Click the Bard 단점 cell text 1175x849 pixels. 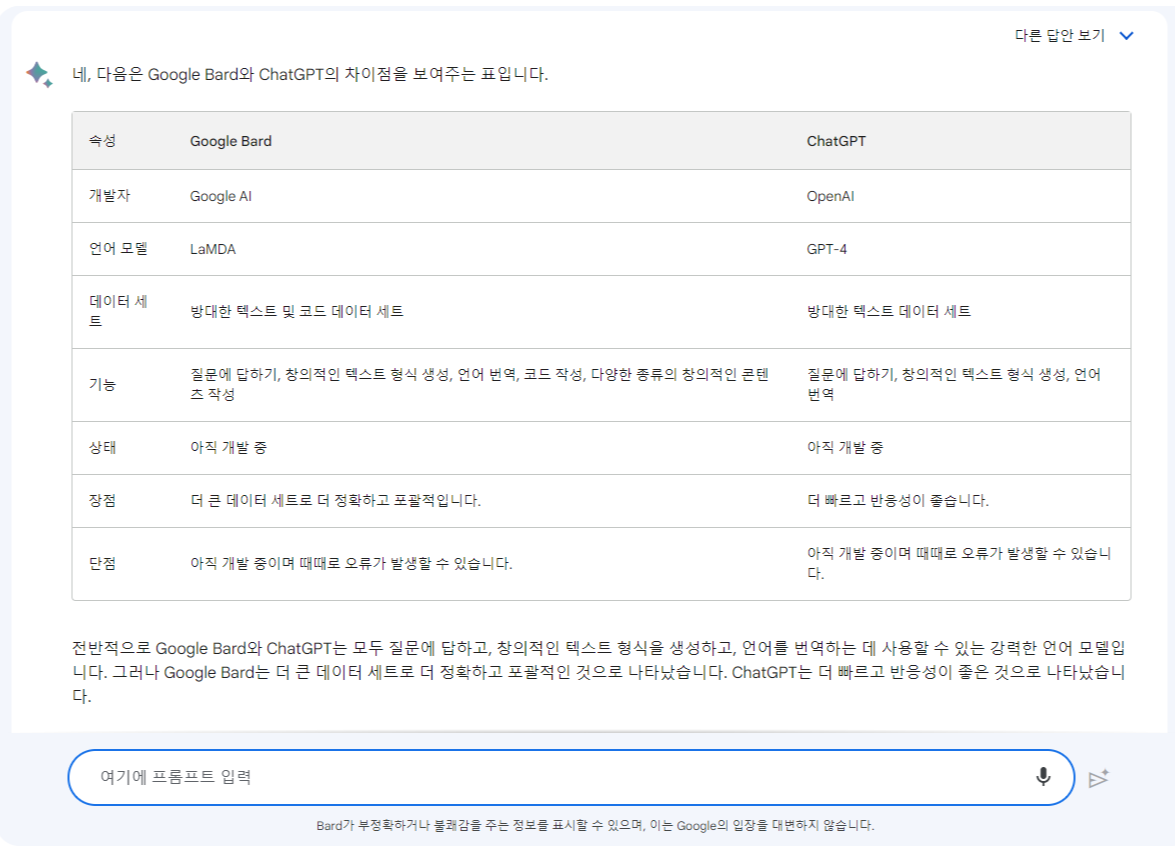point(351,564)
